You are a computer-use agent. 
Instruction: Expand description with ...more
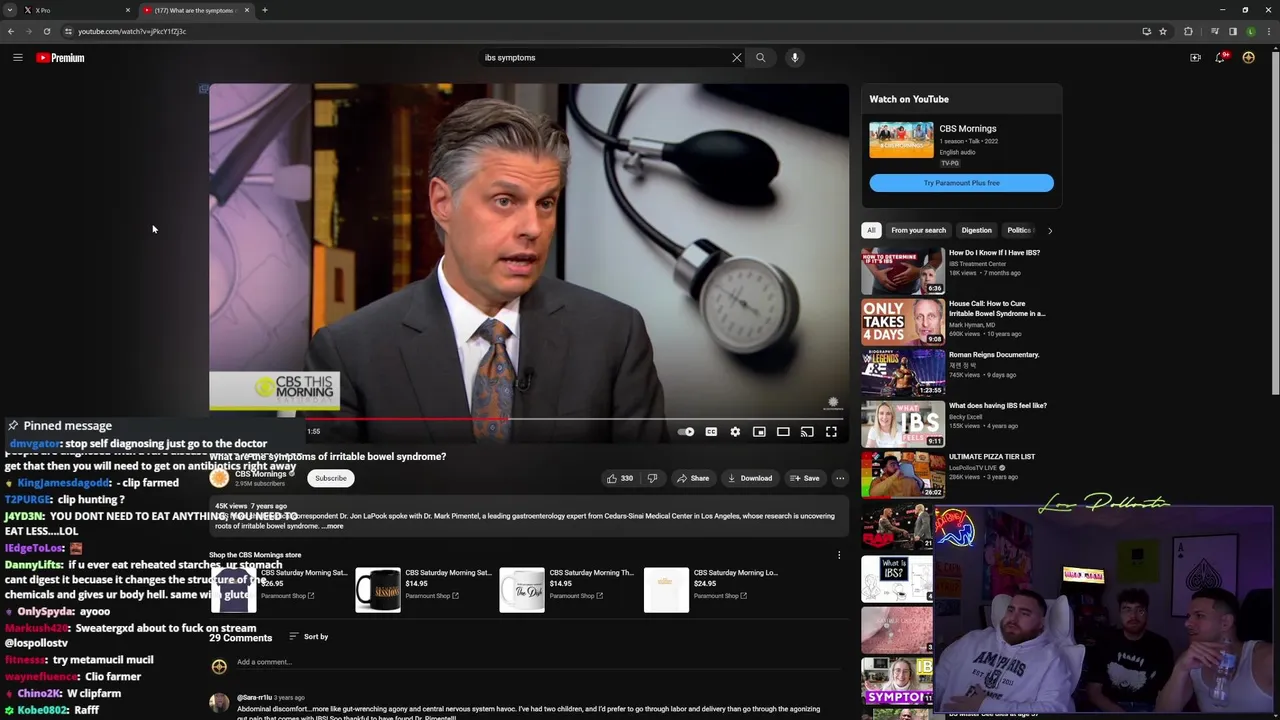[x=334, y=526]
